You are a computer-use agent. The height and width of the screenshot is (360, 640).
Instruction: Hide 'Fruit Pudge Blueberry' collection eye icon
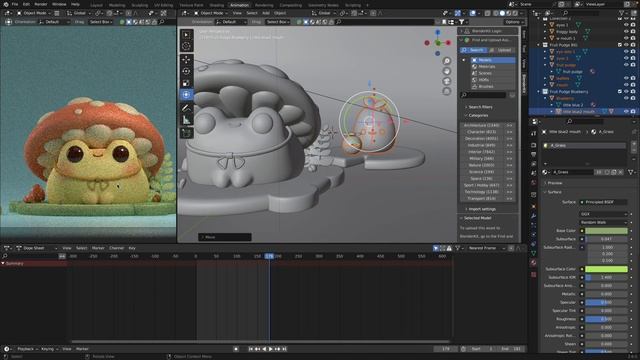coord(626,91)
